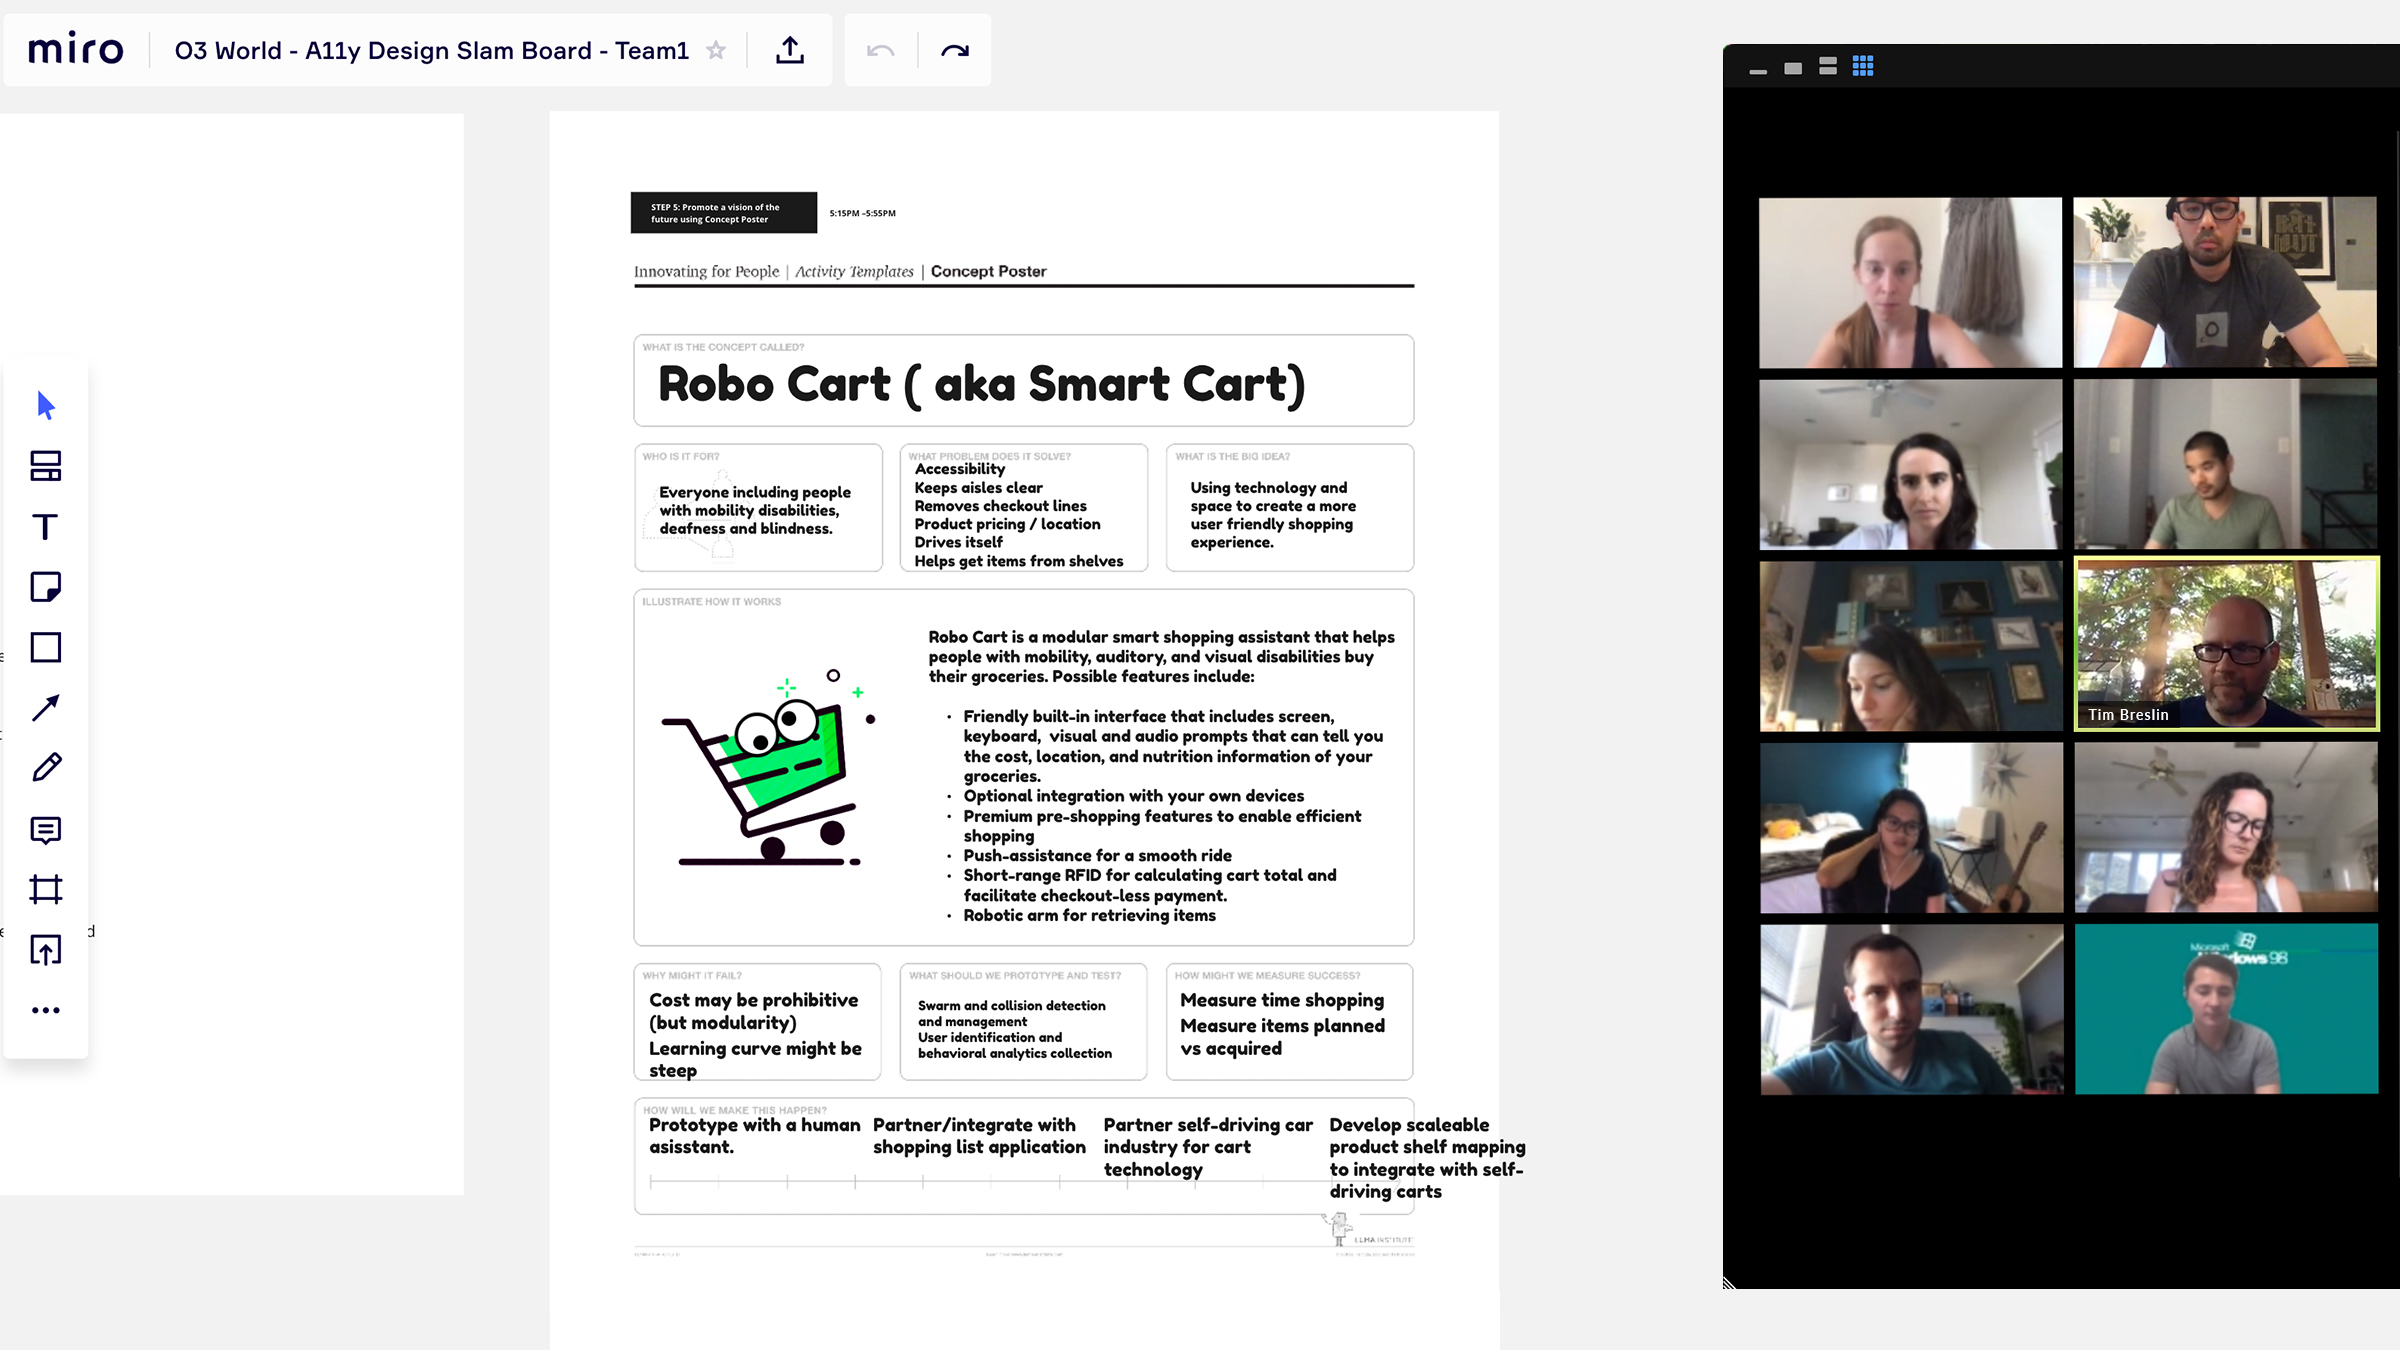Click the export board icon

click(790, 50)
